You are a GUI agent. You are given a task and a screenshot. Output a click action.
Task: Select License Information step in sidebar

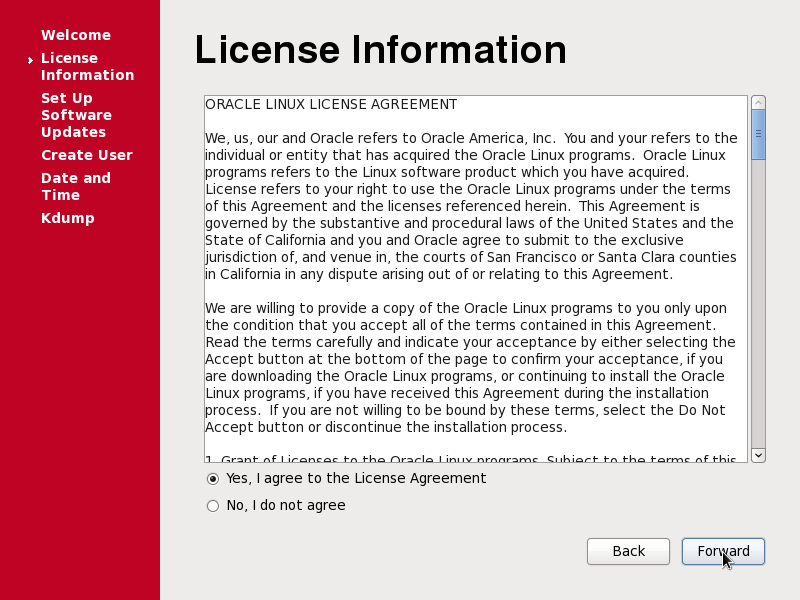point(87,66)
